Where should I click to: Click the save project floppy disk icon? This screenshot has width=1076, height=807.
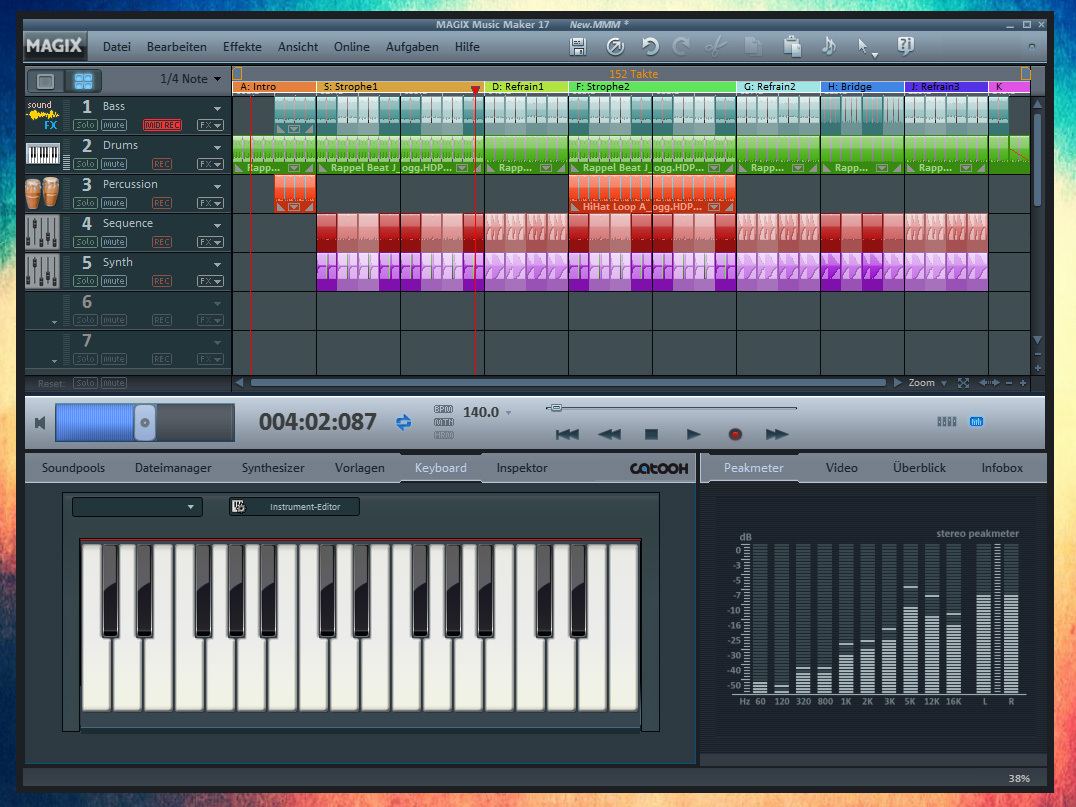pos(578,46)
